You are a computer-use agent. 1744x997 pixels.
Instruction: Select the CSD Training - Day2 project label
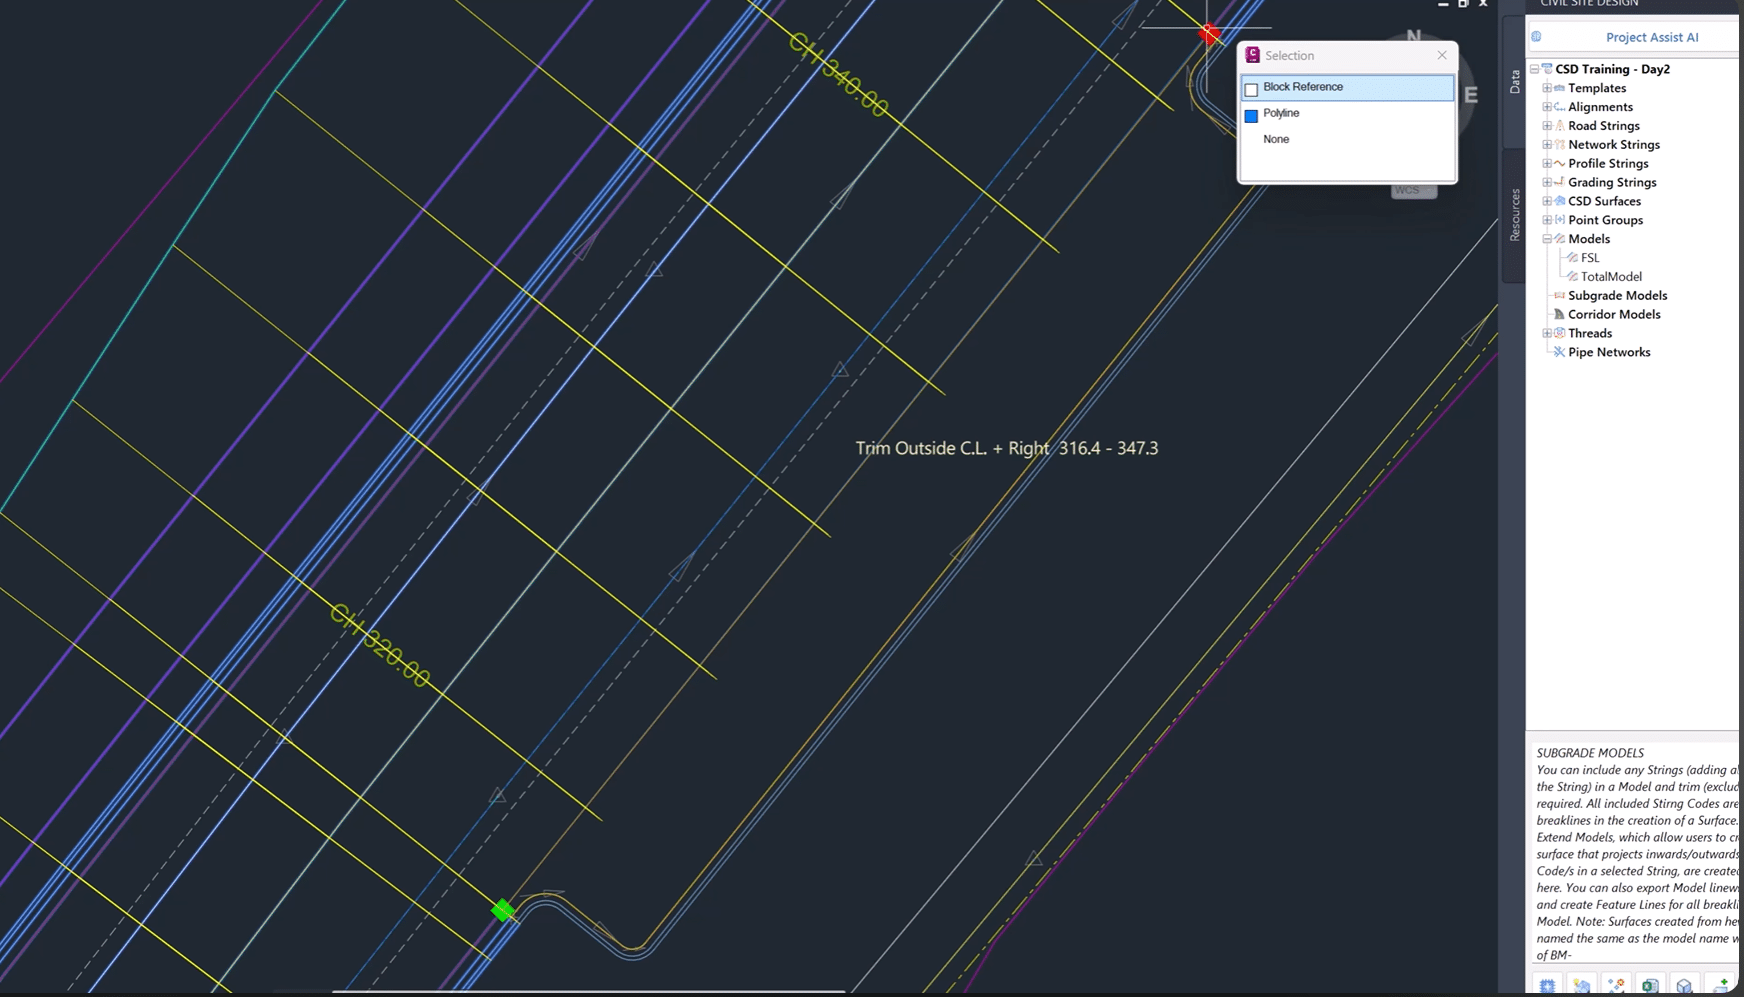pyautogui.click(x=1612, y=69)
